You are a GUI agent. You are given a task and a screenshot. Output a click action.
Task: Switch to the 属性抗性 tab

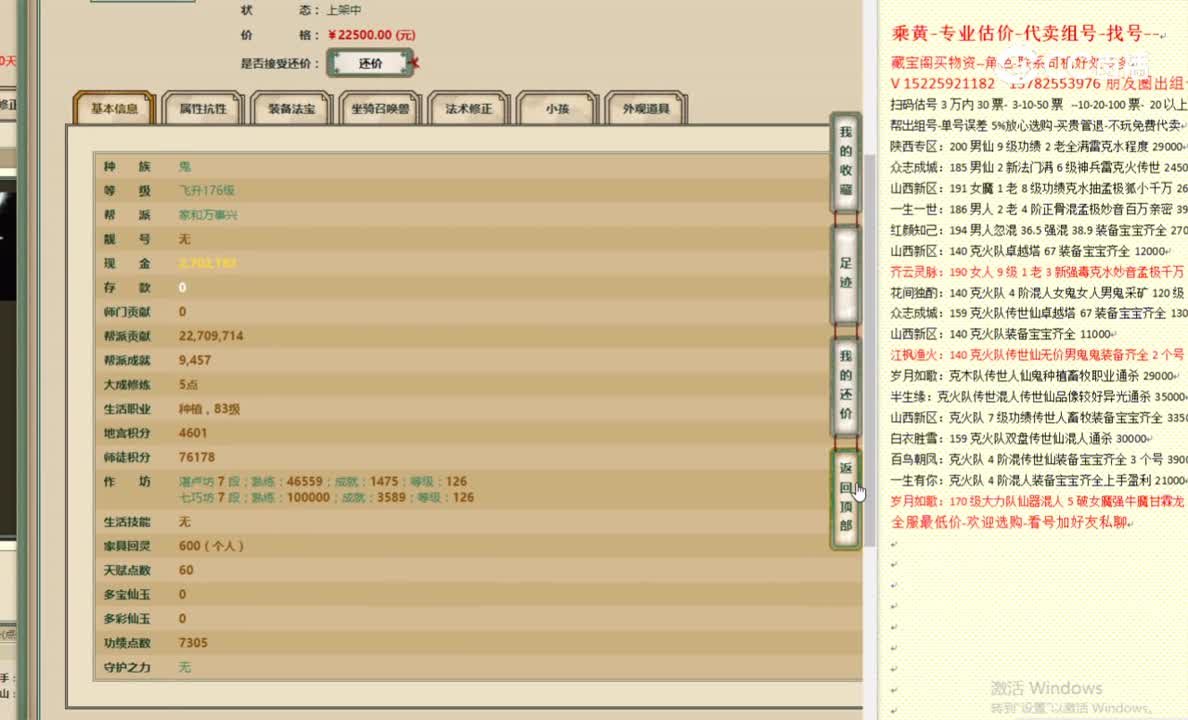(203, 108)
